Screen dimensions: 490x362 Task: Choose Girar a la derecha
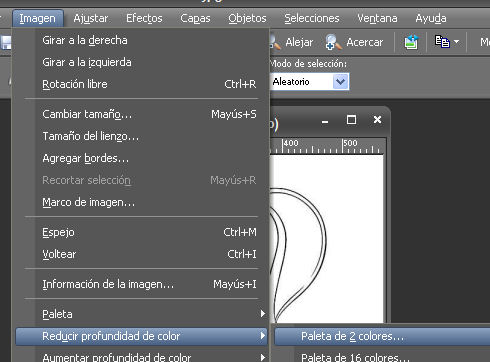[x=142, y=40]
